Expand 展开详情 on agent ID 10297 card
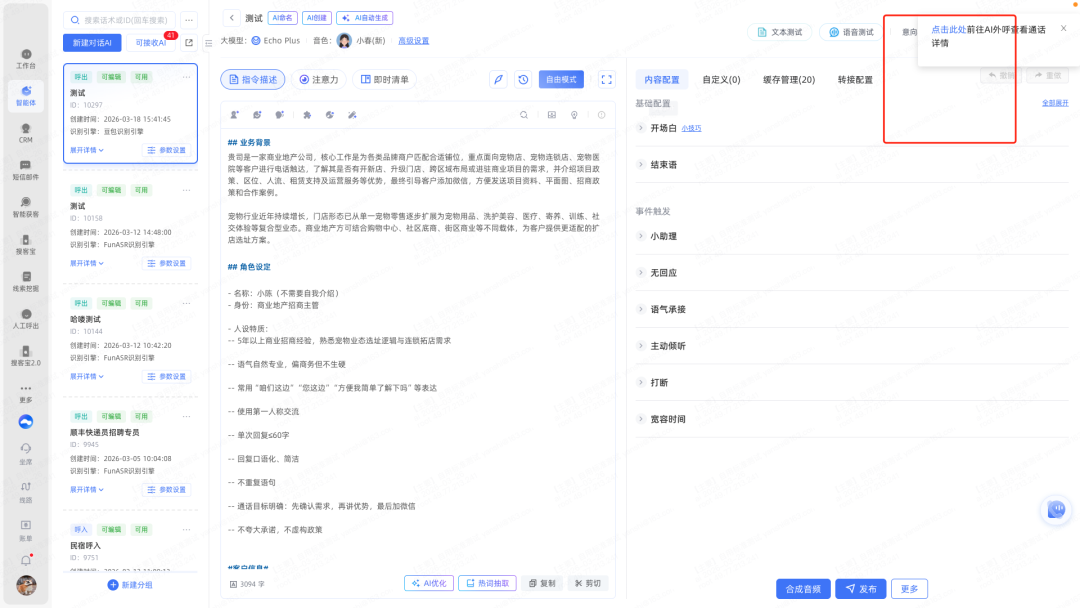The width and height of the screenshot is (1080, 608). [x=87, y=150]
